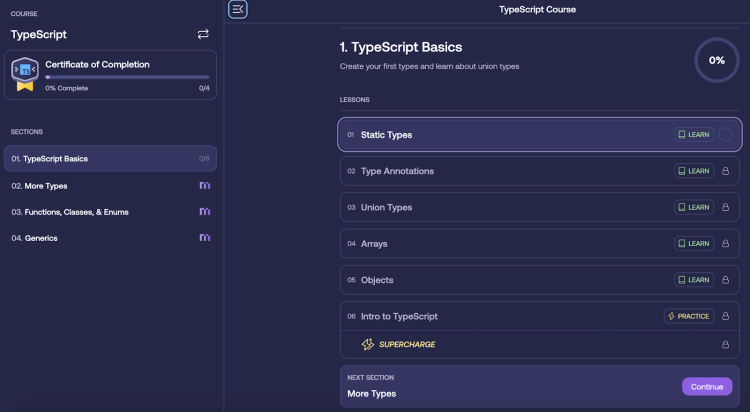Open the Objects lesson
This screenshot has height=412, width=750.
[x=540, y=280]
